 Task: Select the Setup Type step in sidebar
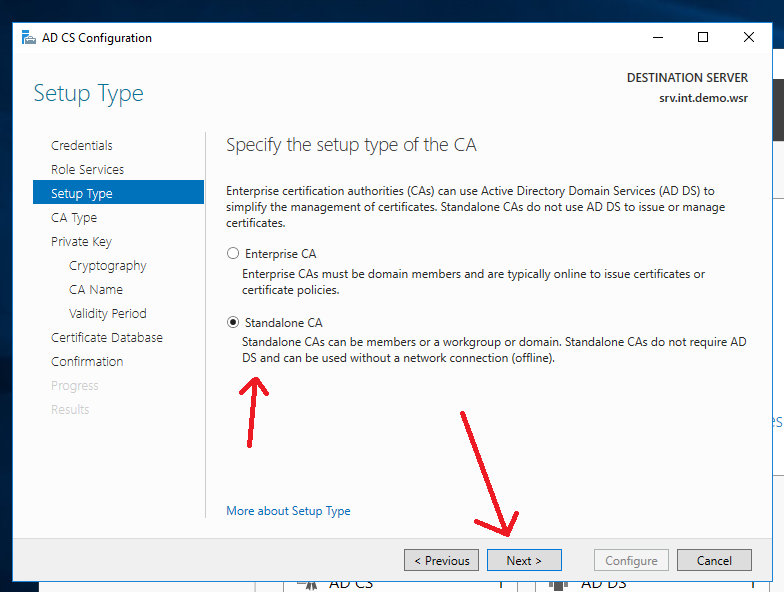tap(118, 193)
